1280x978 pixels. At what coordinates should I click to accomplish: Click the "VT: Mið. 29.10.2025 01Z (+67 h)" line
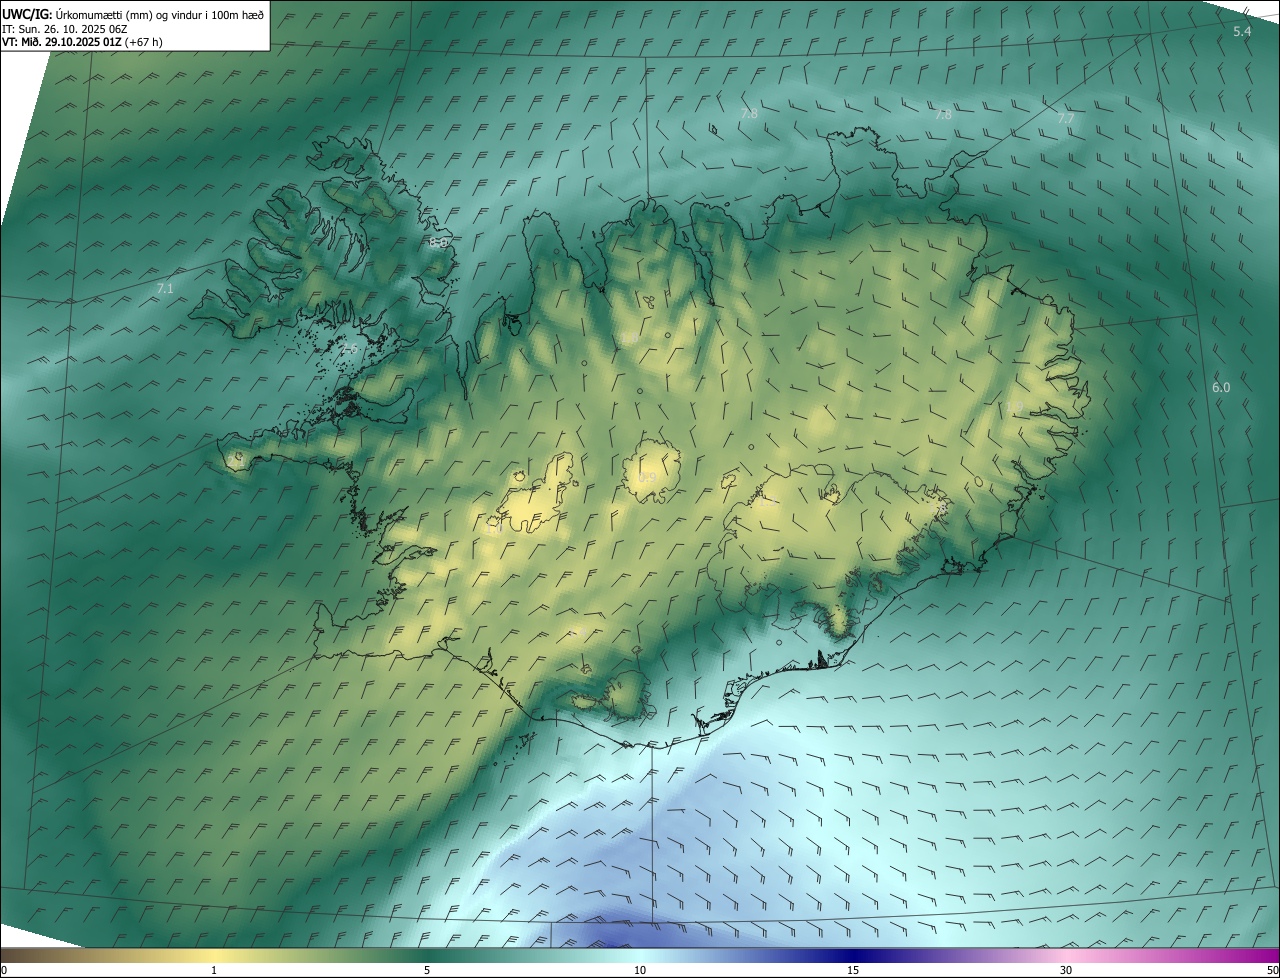[x=82, y=42]
